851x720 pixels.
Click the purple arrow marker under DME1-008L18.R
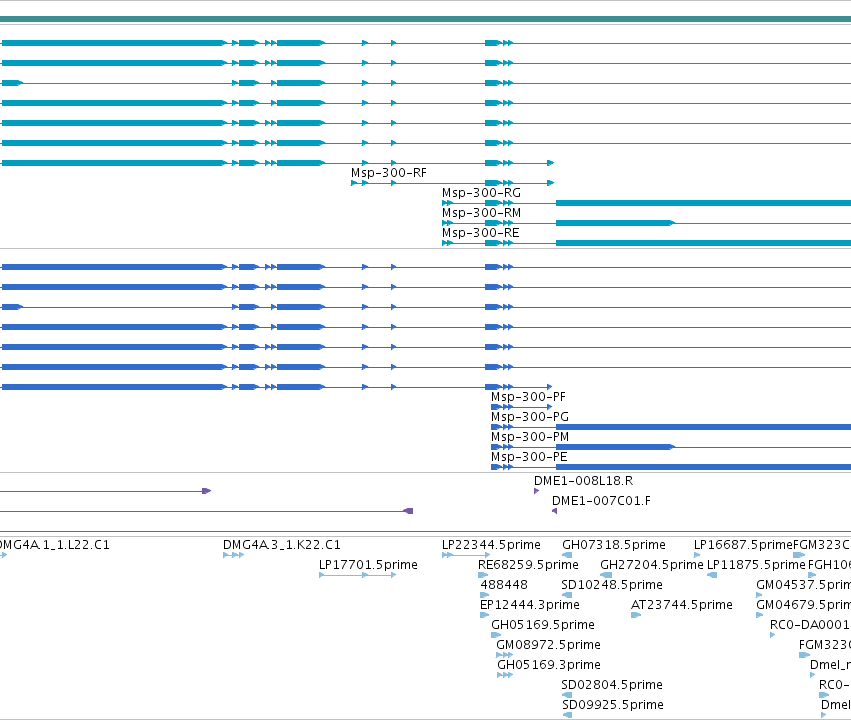(537, 491)
